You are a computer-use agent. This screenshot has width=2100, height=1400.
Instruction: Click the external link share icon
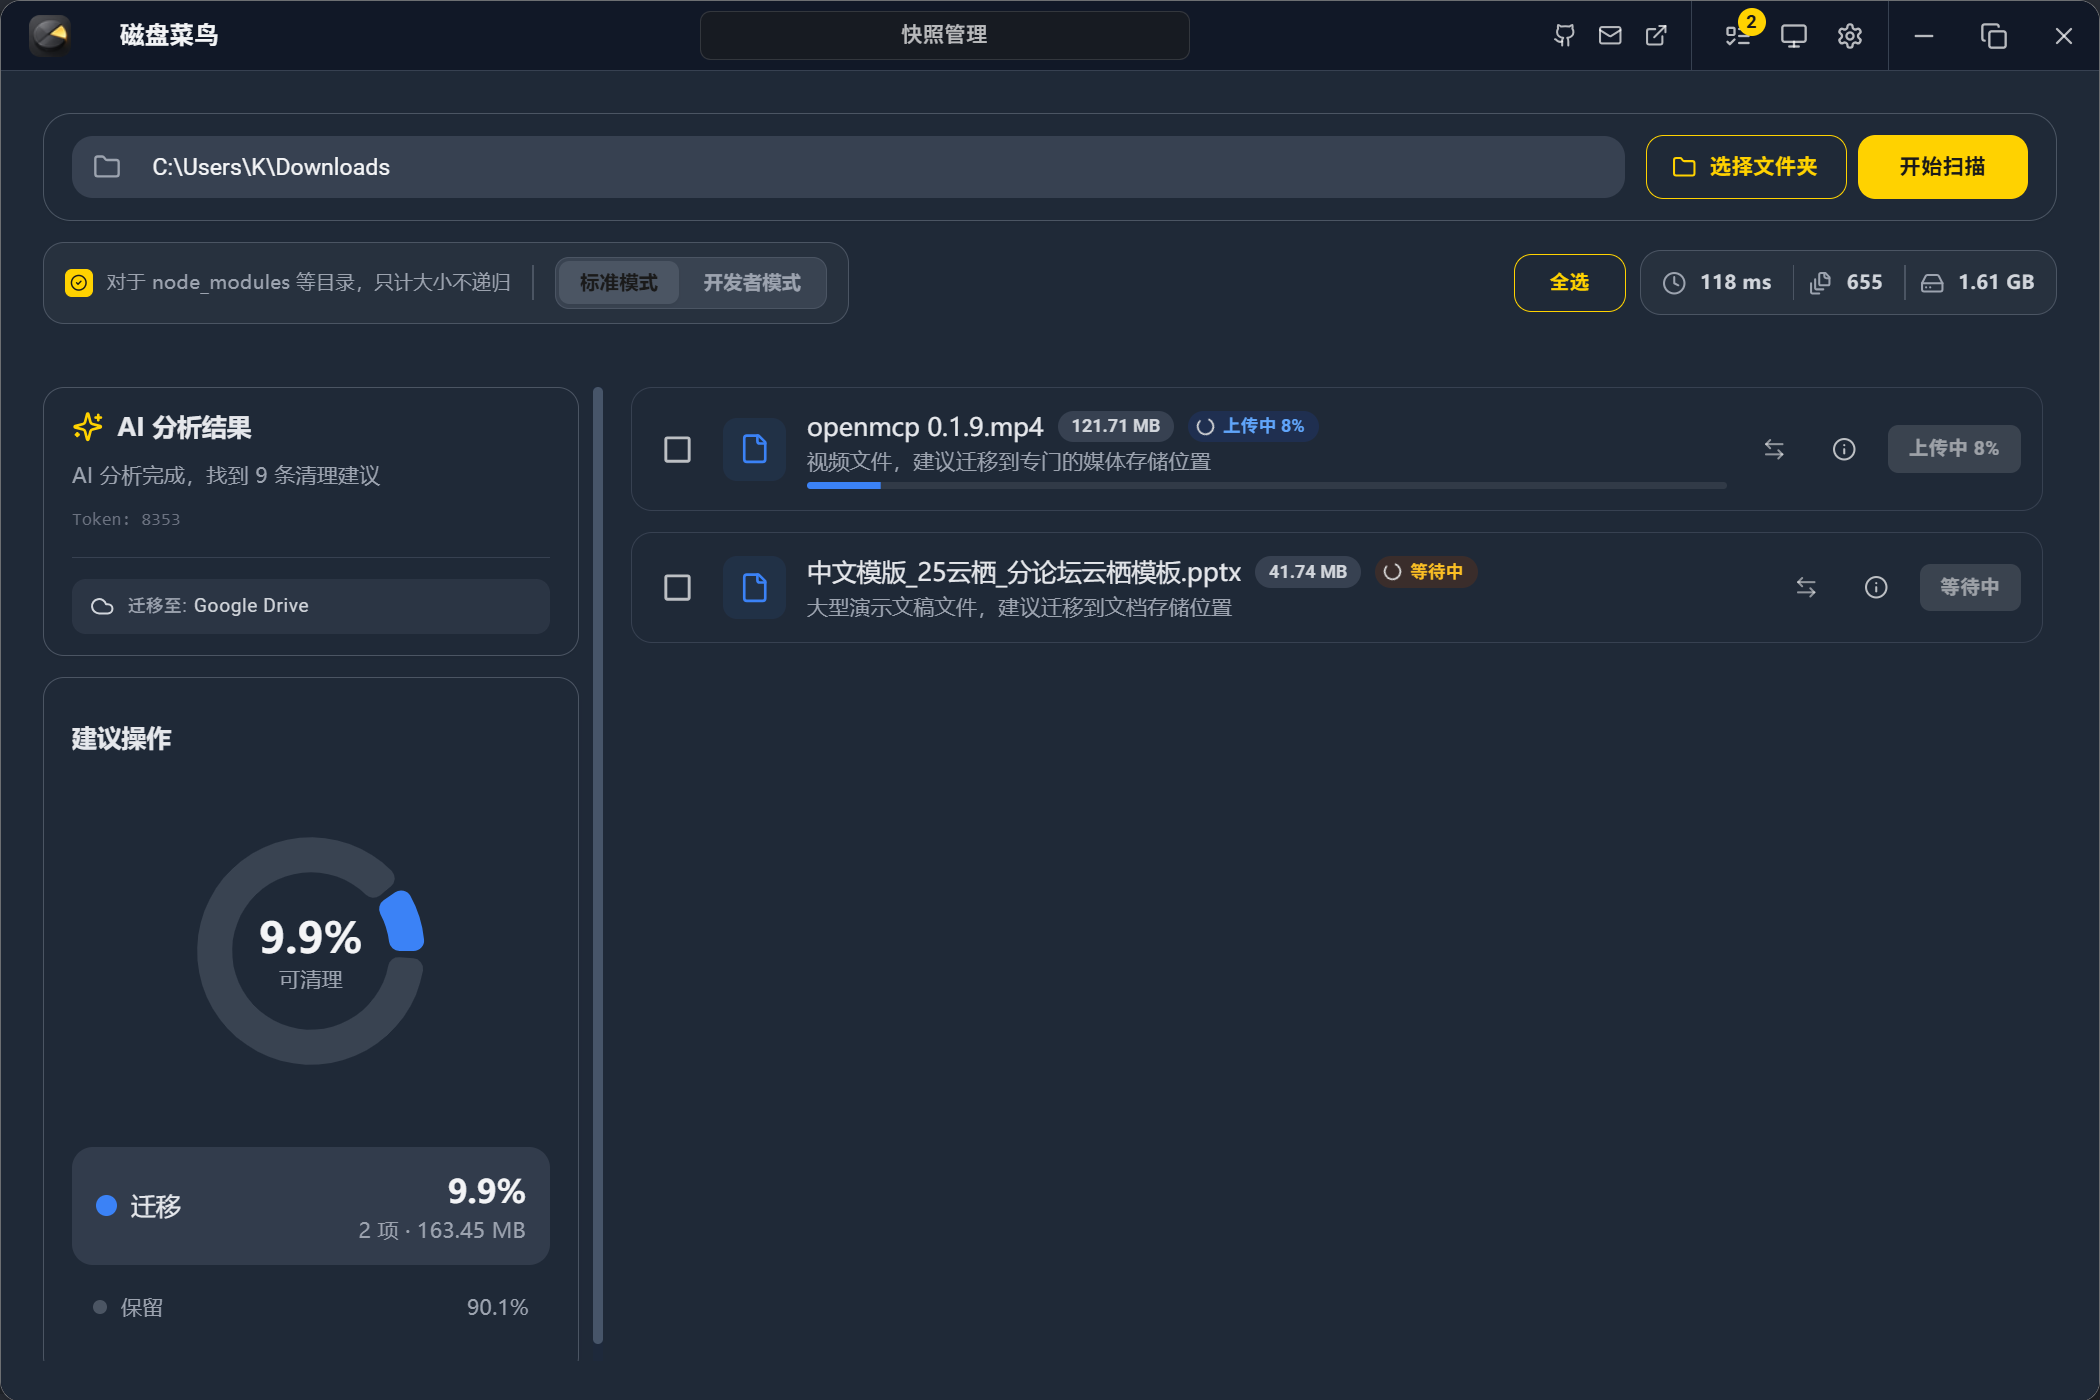[1656, 36]
